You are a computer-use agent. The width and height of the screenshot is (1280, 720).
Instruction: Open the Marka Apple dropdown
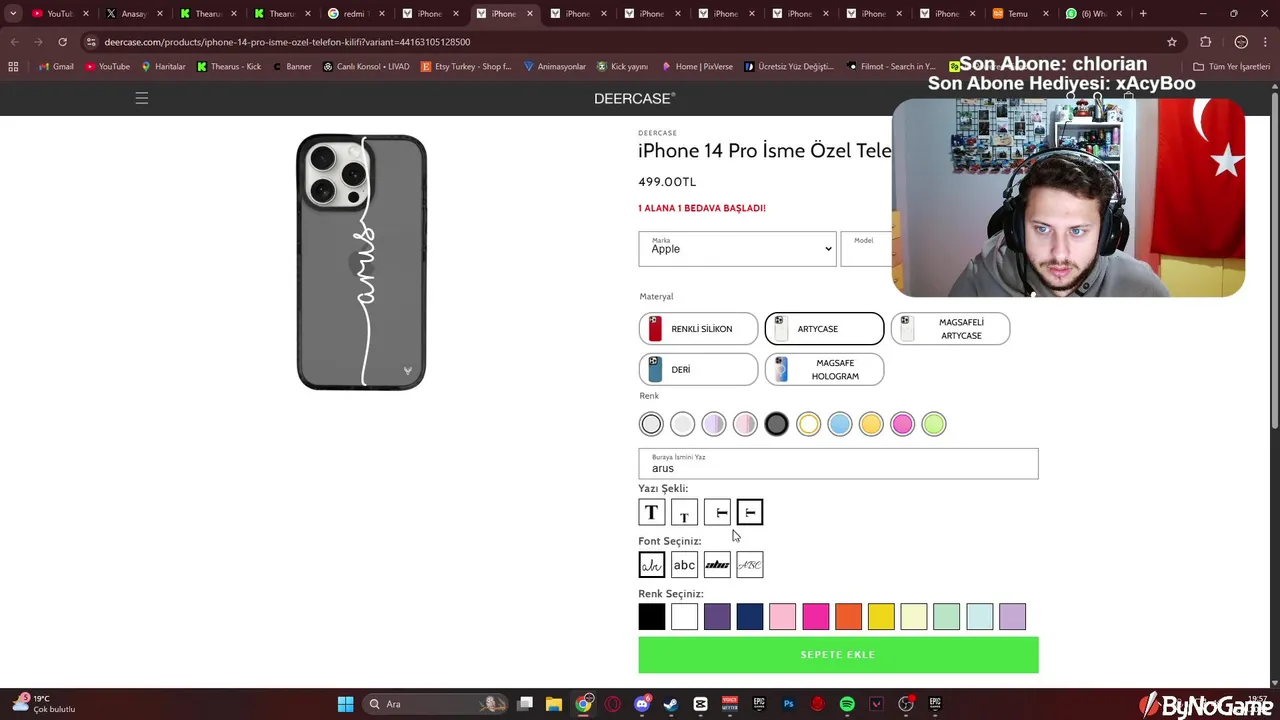(x=737, y=249)
